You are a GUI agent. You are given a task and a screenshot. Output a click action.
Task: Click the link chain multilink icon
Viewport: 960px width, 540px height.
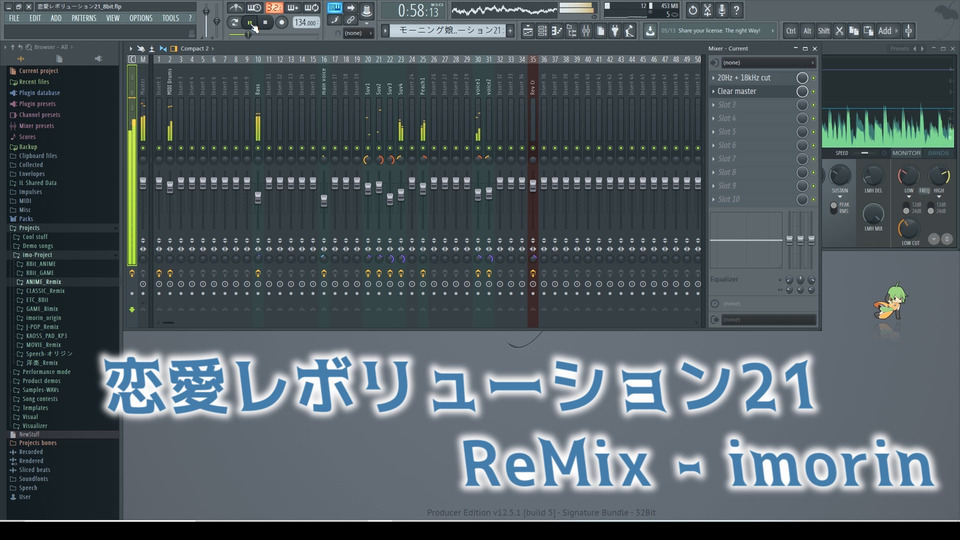point(351,20)
